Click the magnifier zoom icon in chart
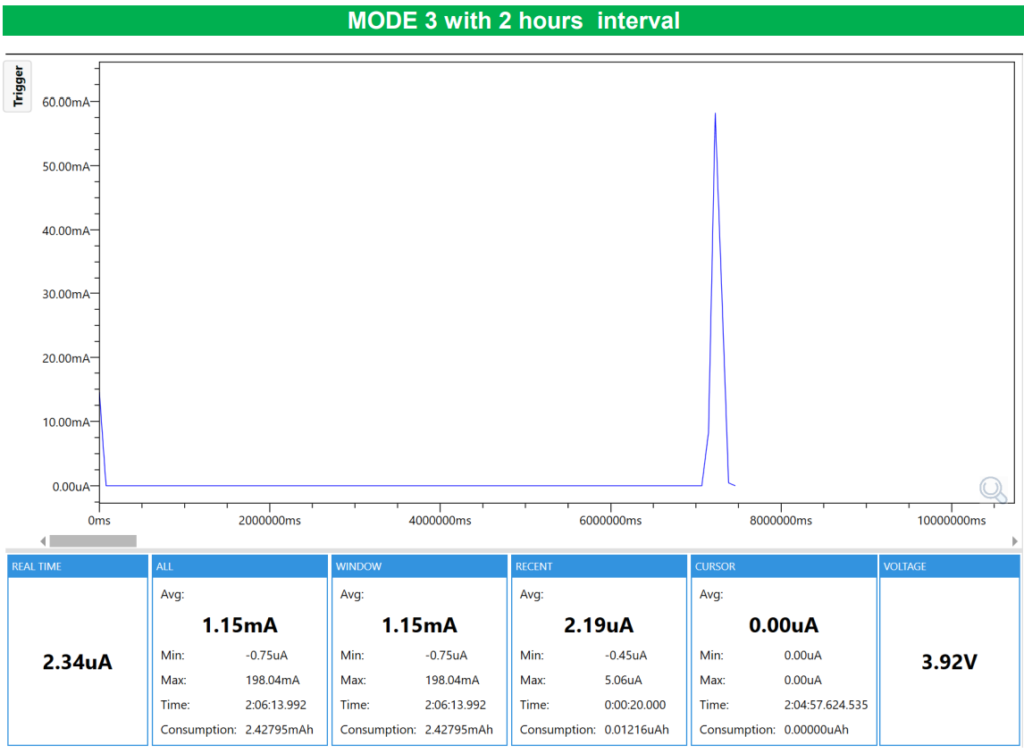This screenshot has height=753, width=1024. click(x=992, y=489)
